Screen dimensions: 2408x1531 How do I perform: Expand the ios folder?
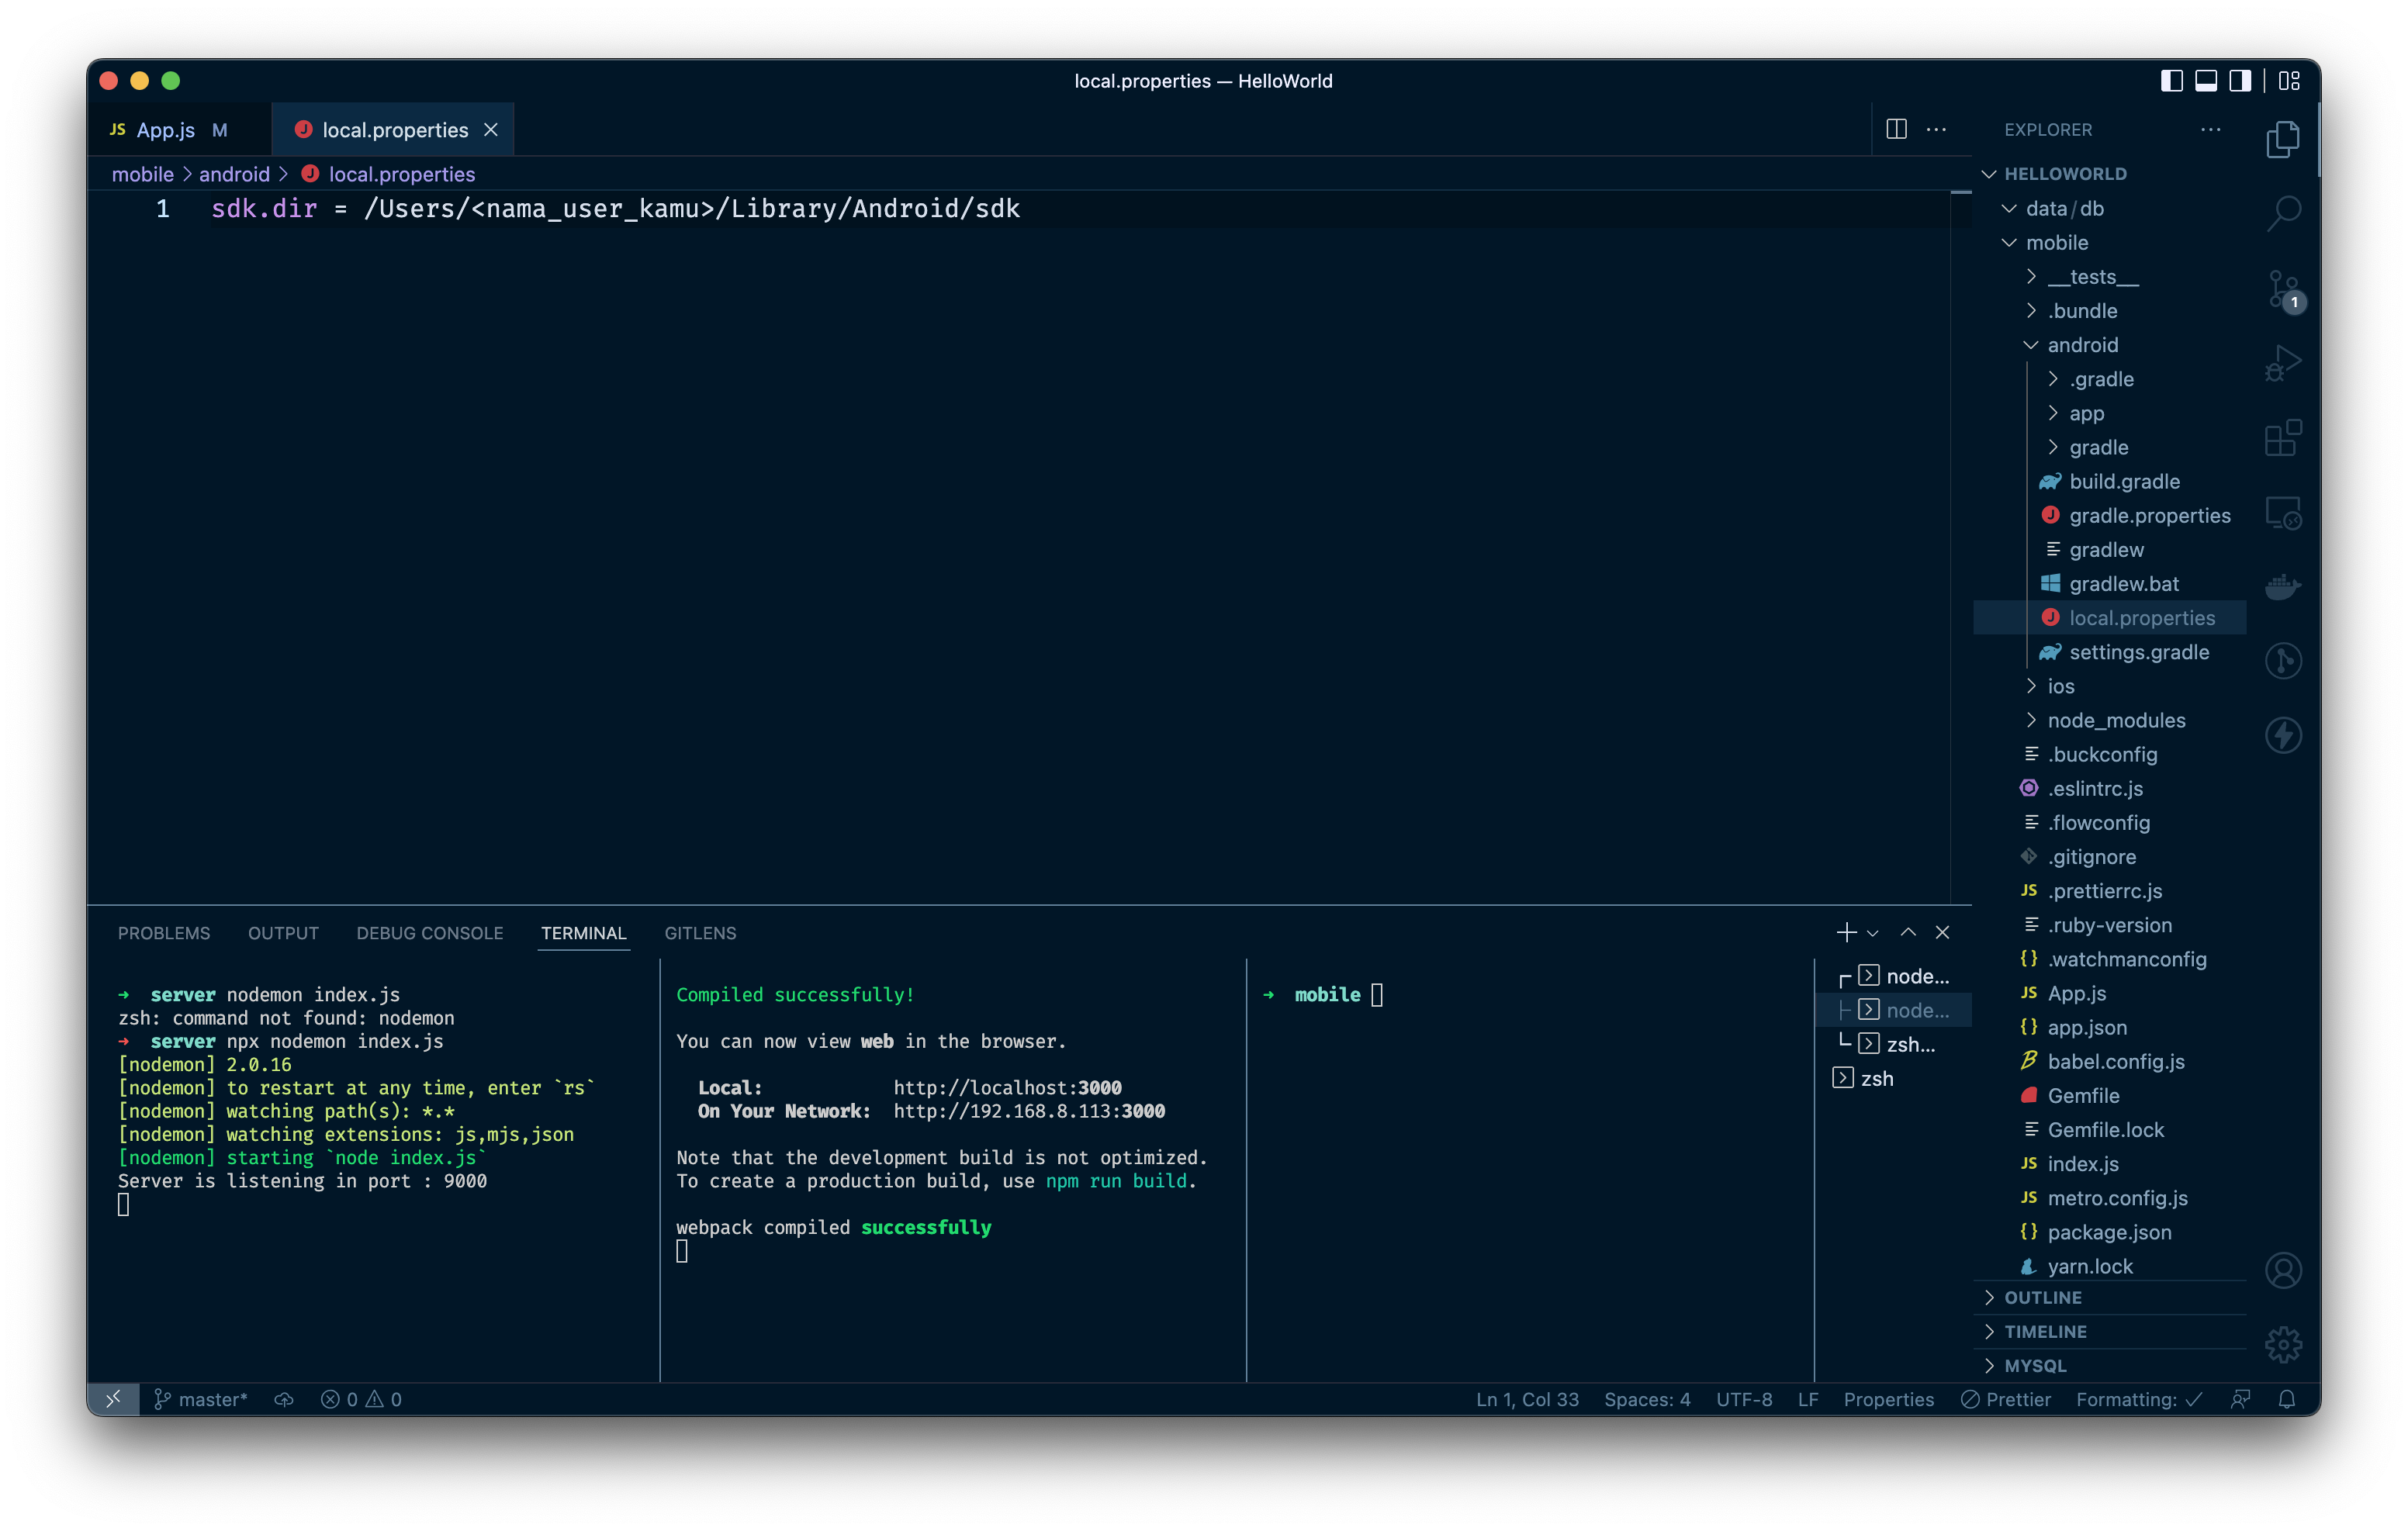click(2060, 686)
